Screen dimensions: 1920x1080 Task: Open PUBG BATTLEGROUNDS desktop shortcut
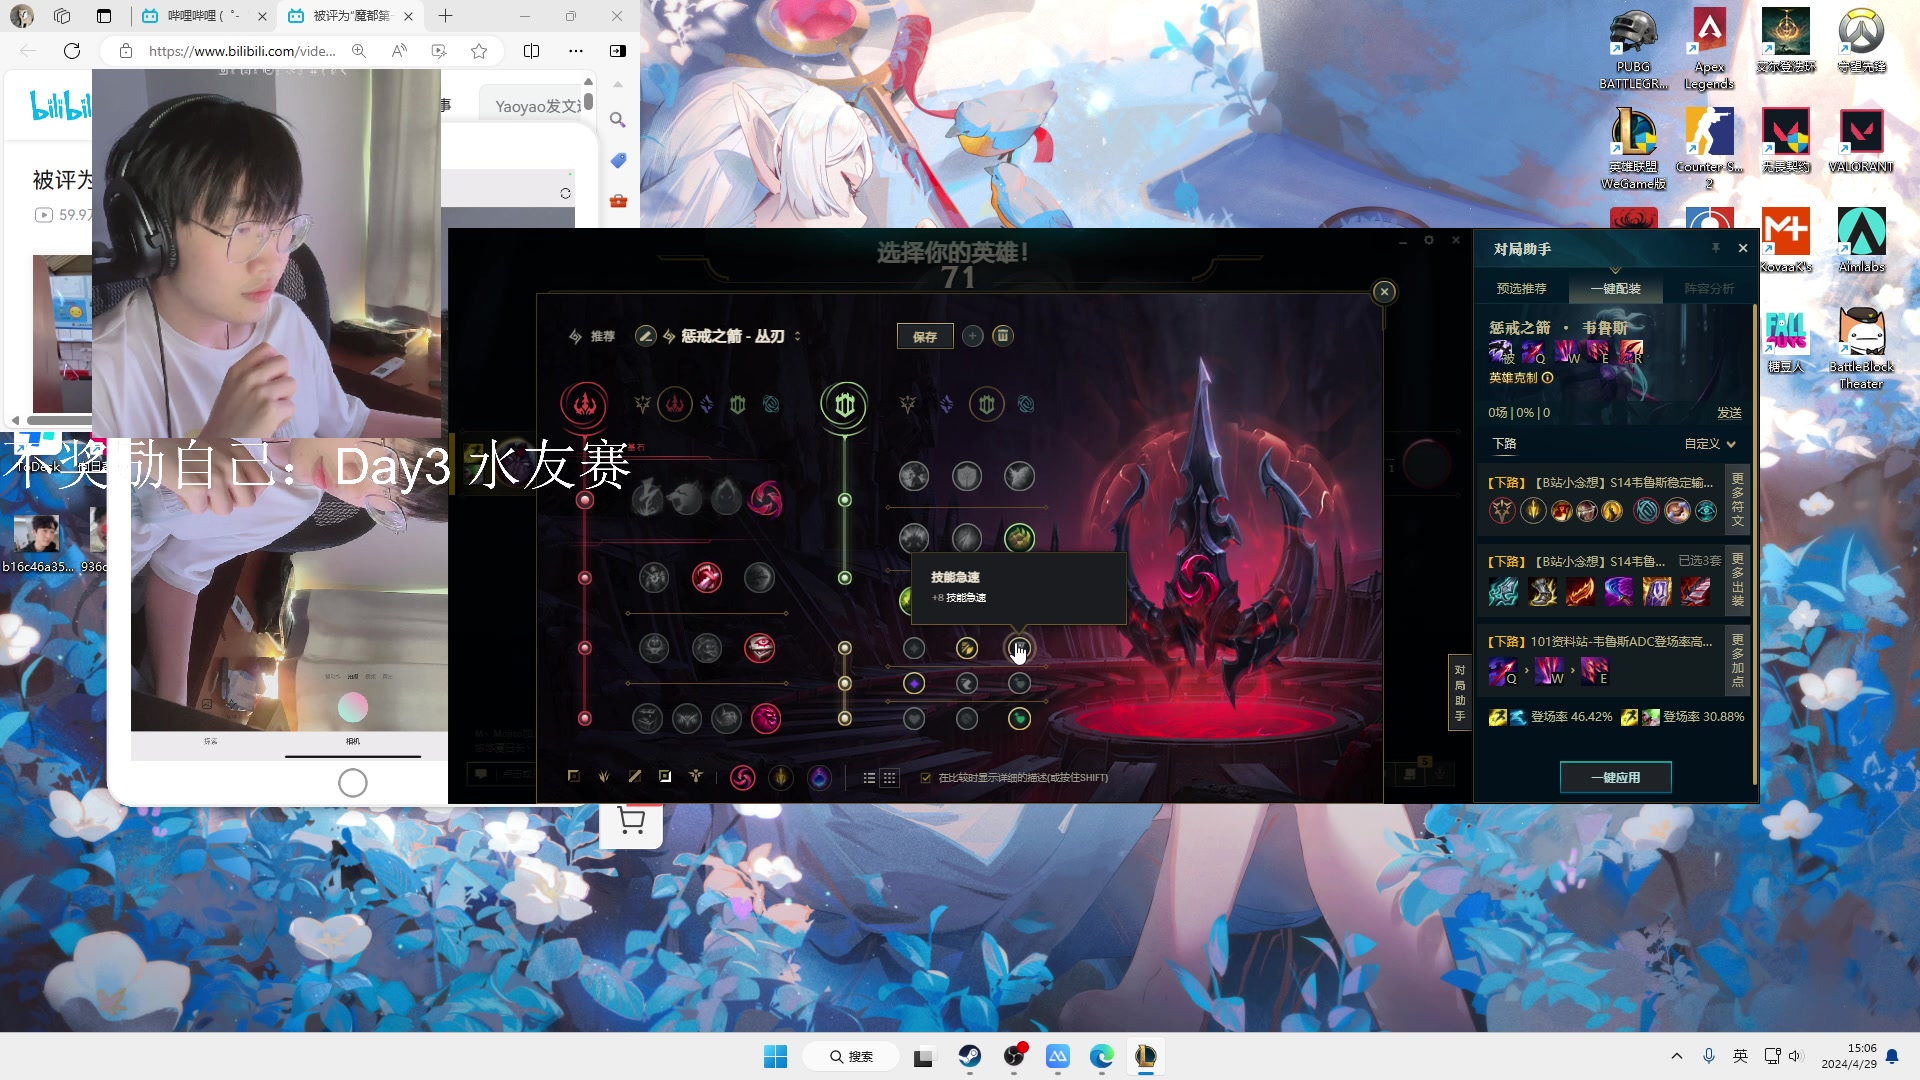[1633, 50]
